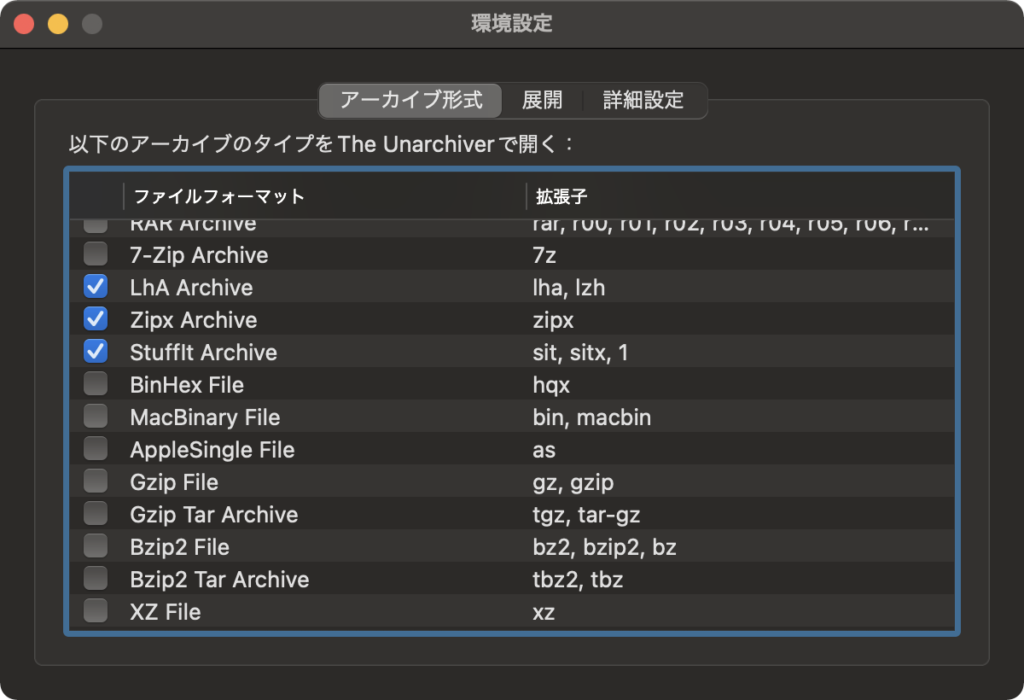This screenshot has height=700, width=1024.
Task: Select the Gzip Tar Archive extensions cell
Action: [587, 515]
